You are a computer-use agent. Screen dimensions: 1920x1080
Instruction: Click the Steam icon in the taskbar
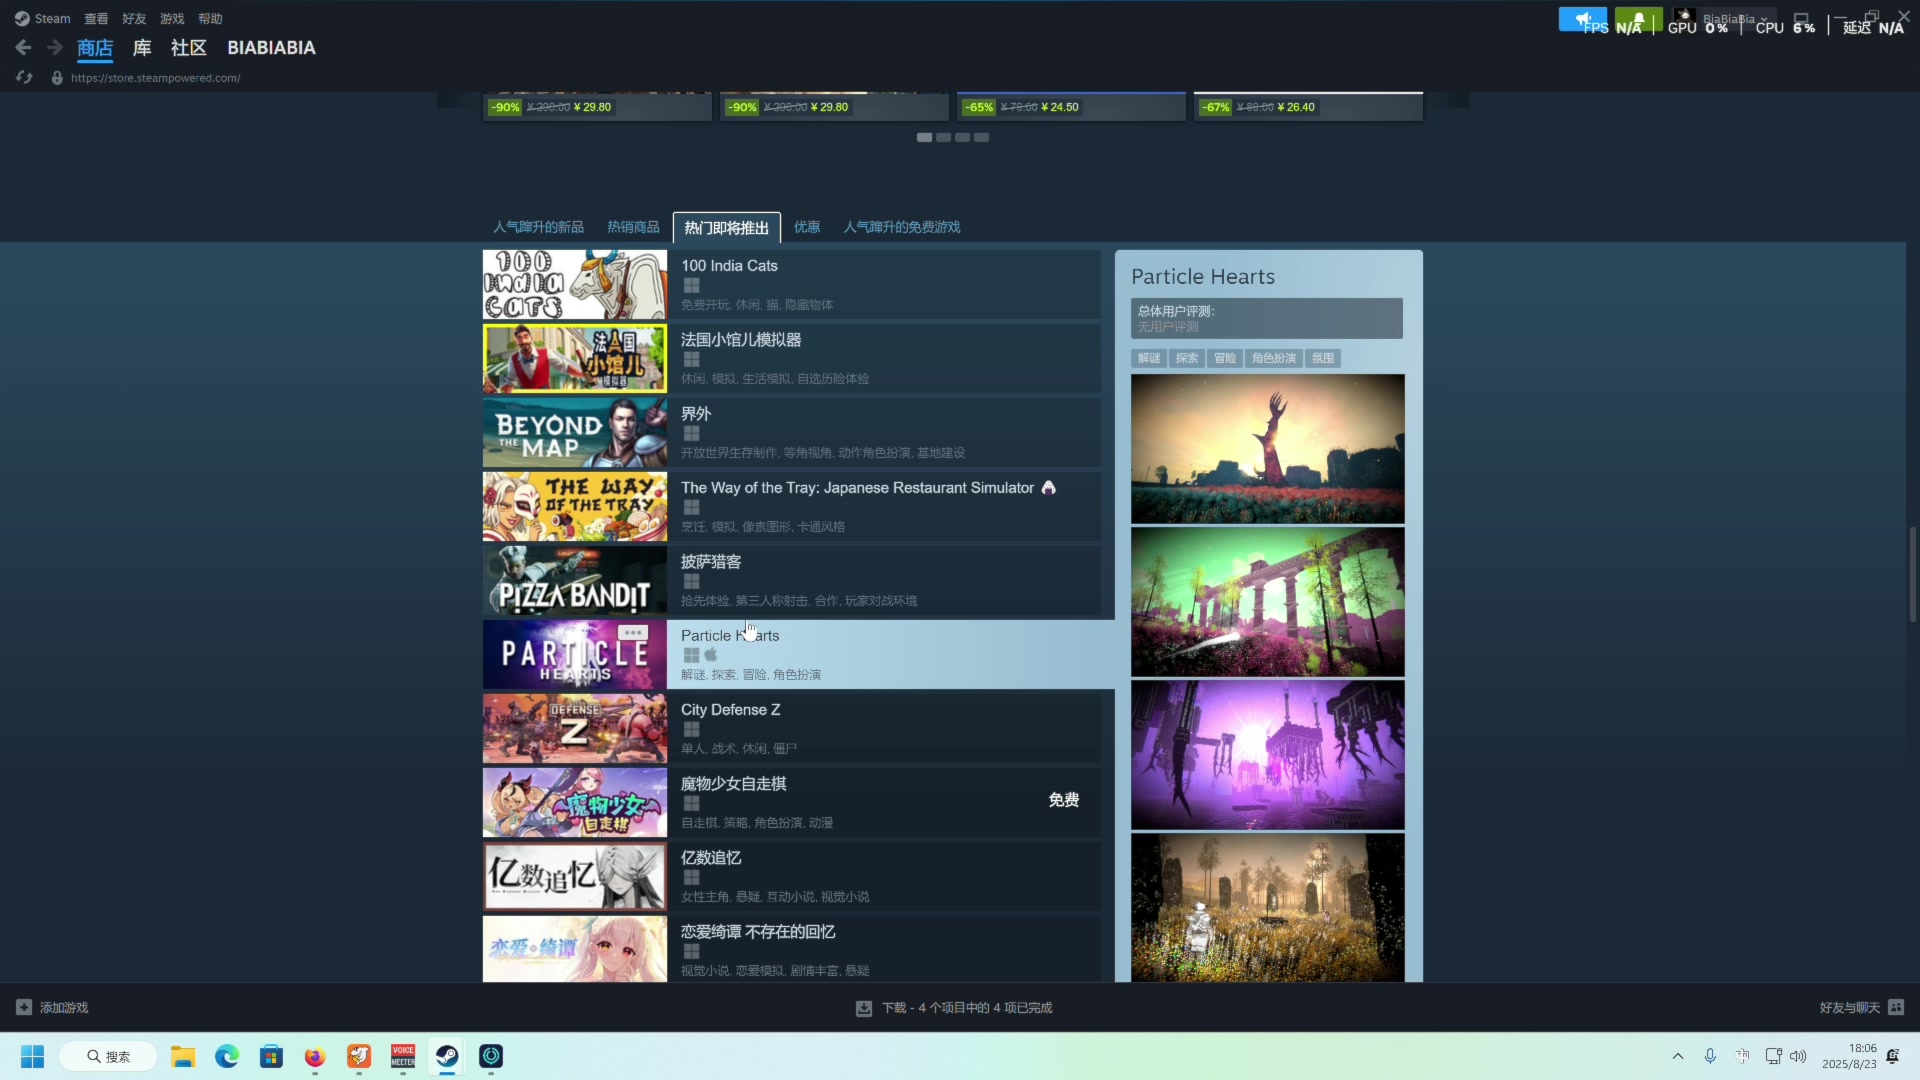tap(447, 1056)
